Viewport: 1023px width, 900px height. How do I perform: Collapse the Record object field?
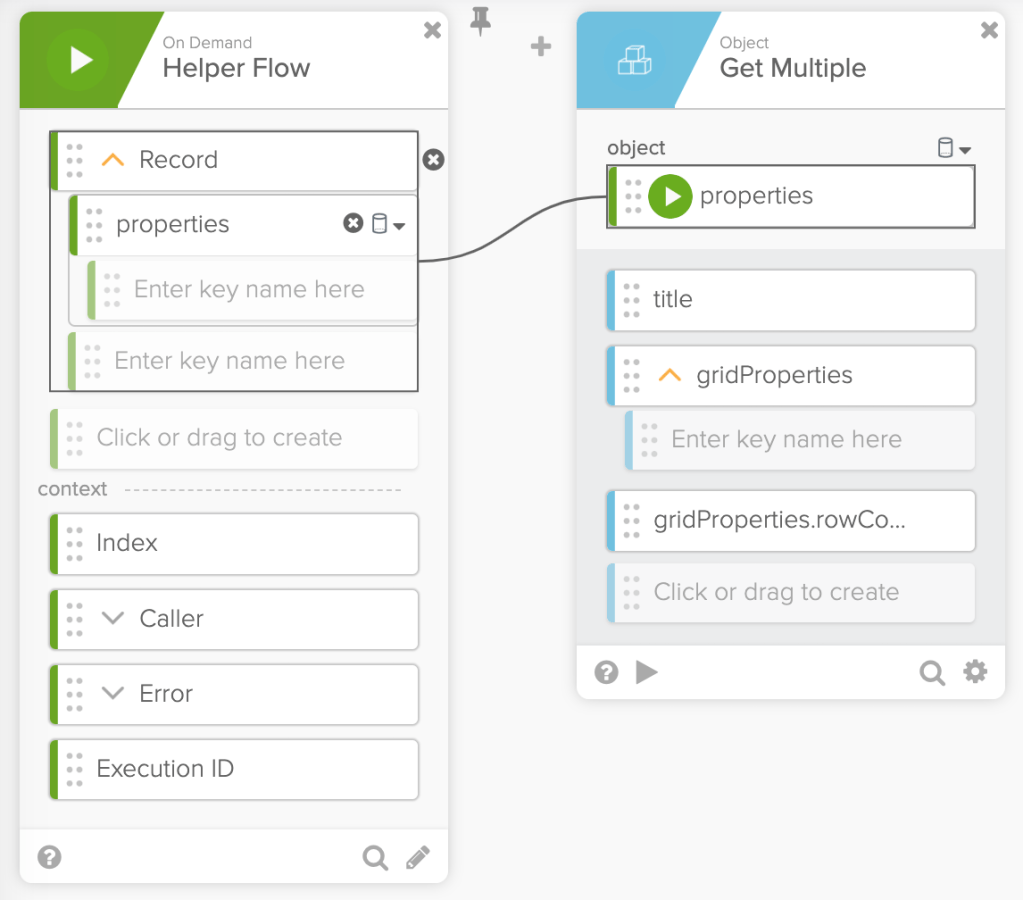(113, 160)
